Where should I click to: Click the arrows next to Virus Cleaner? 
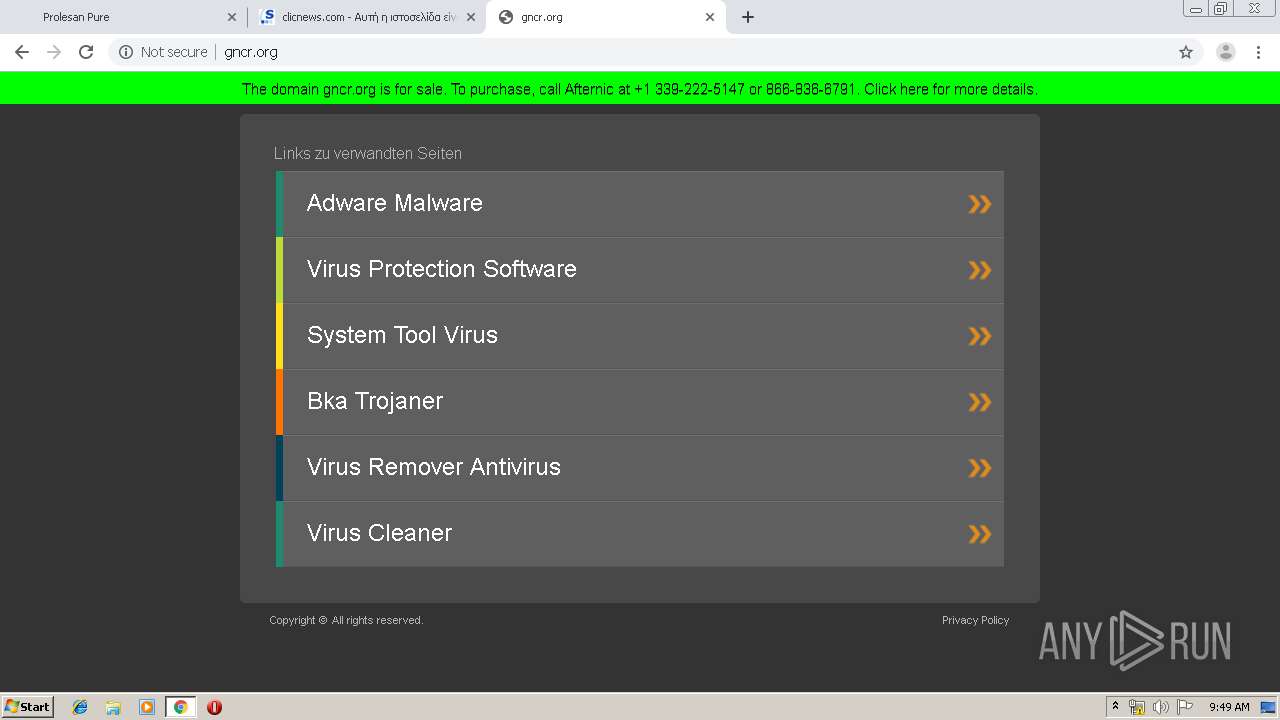980,534
